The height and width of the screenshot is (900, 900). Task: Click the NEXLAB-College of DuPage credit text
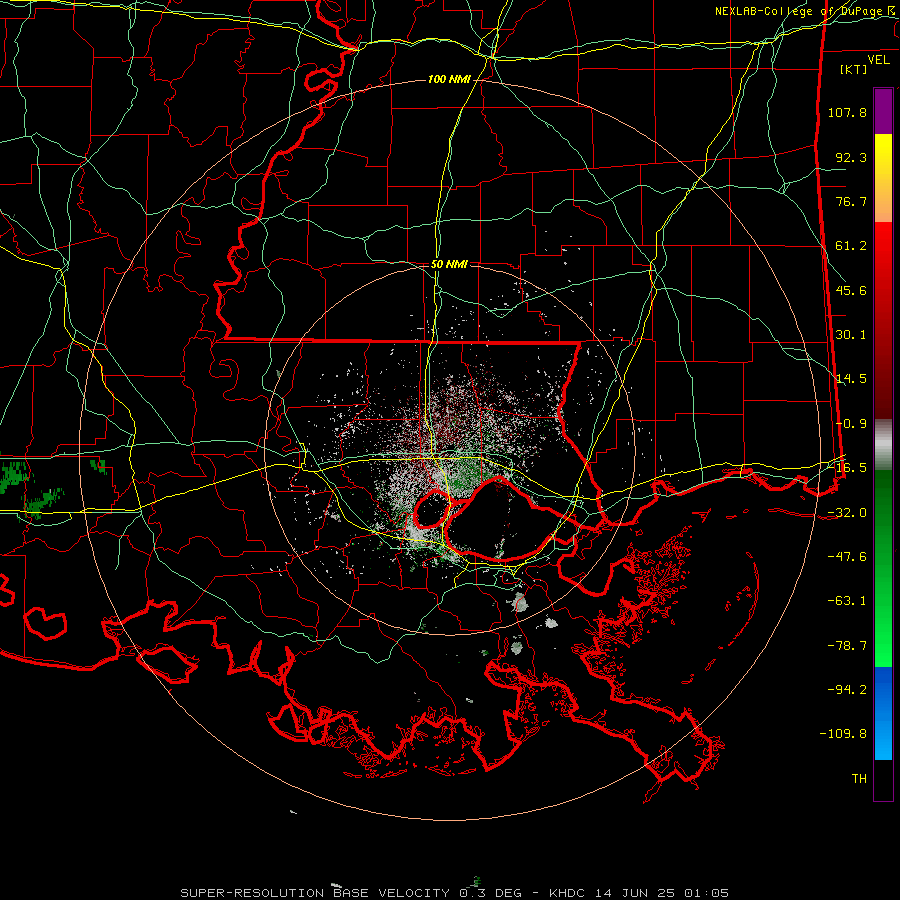point(800,11)
